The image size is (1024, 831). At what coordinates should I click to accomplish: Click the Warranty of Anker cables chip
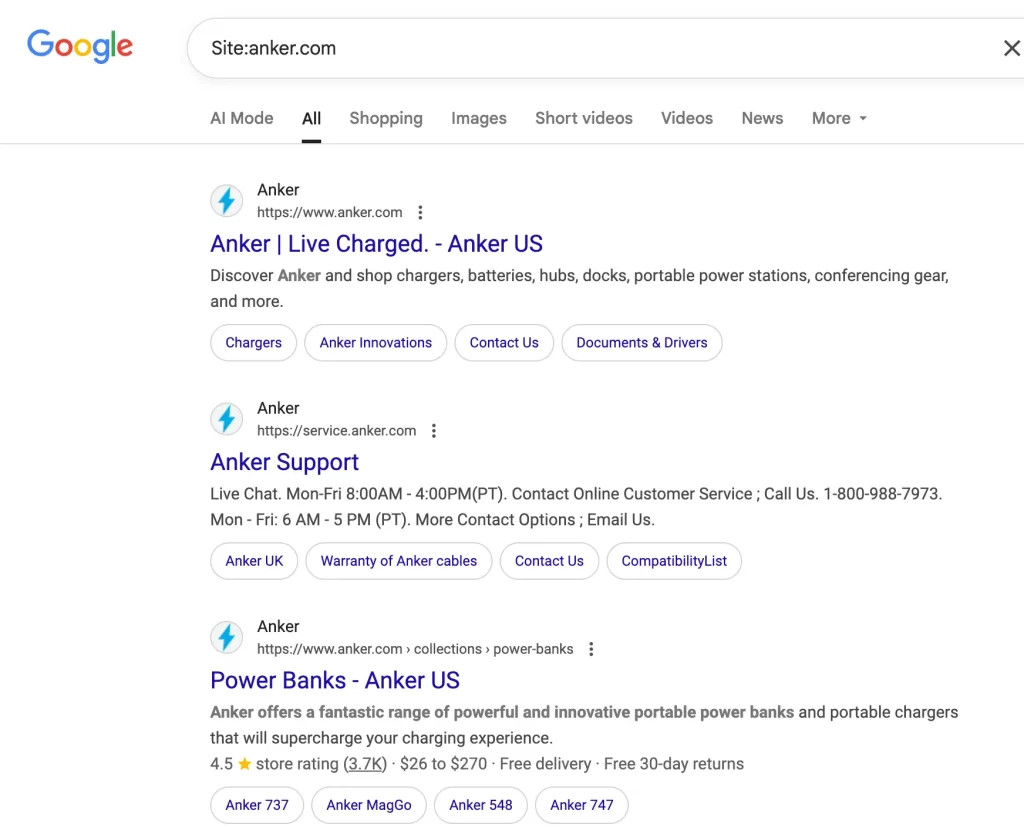[x=399, y=561]
